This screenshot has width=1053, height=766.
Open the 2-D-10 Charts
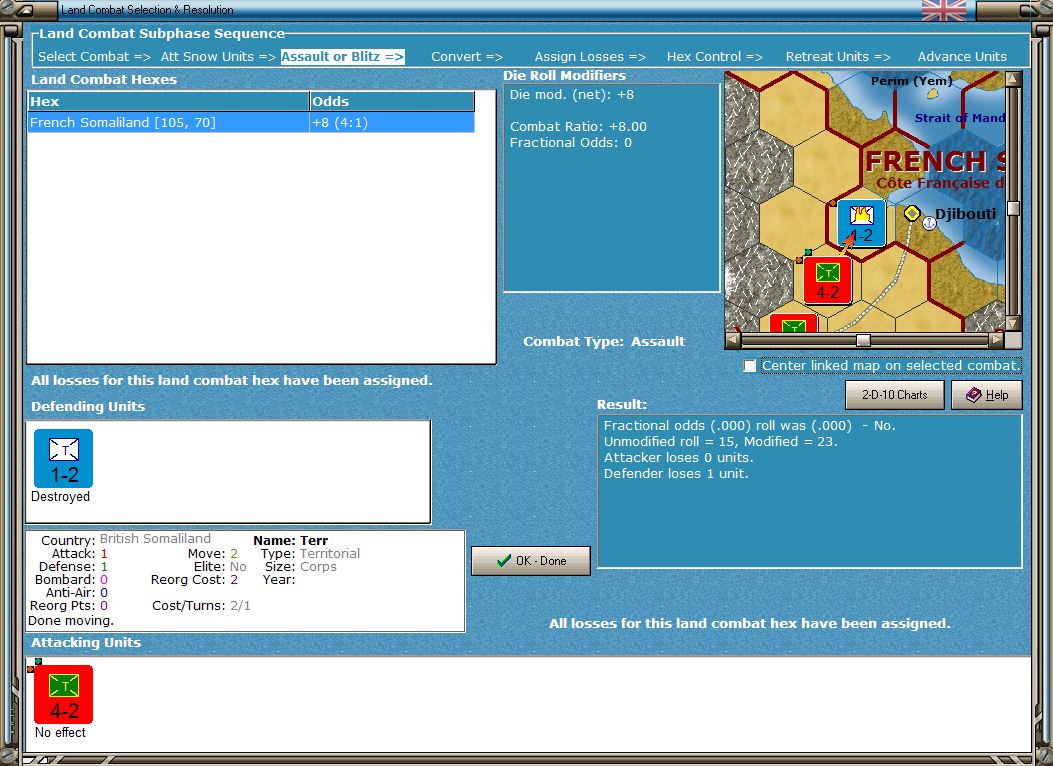[895, 395]
